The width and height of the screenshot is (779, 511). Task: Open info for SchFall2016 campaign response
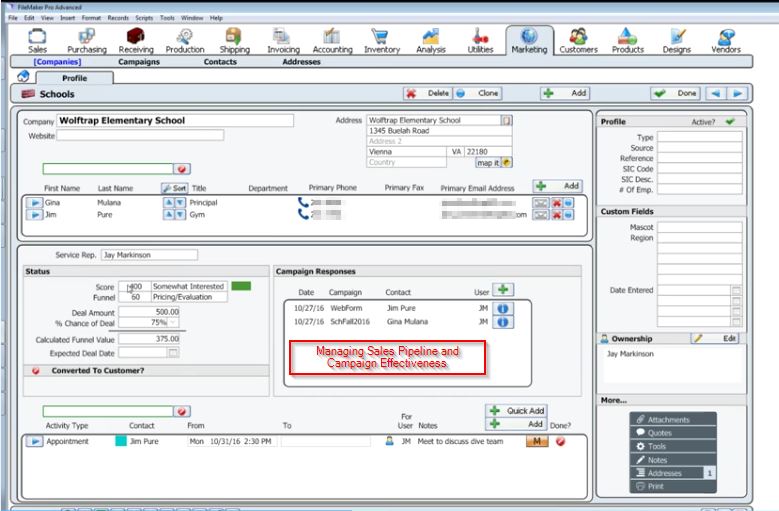pos(503,322)
